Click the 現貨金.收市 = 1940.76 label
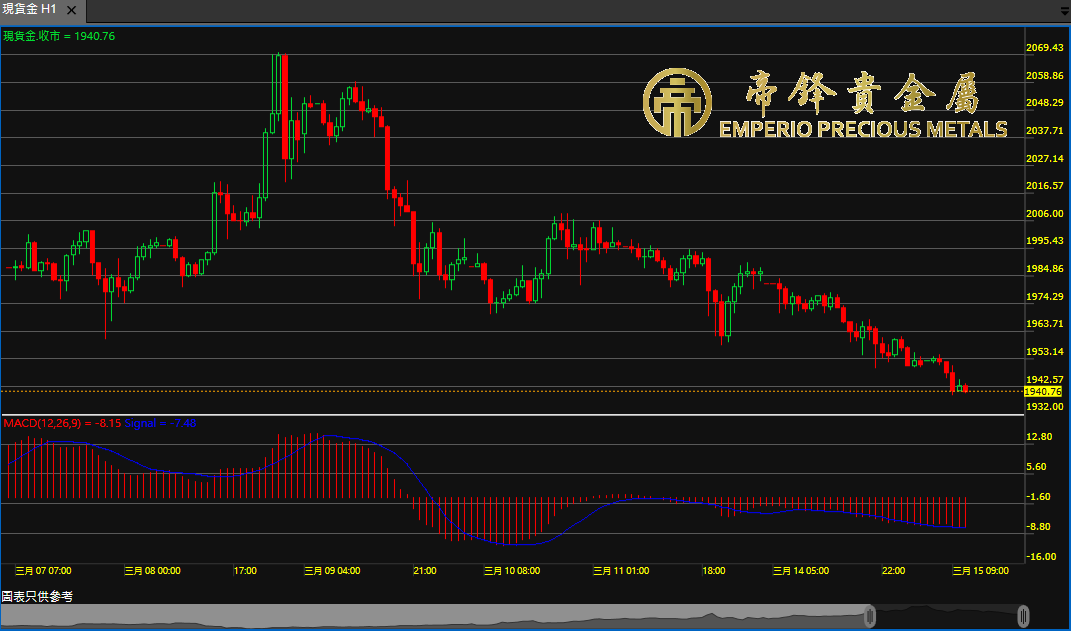1071x631 pixels. tap(59, 36)
